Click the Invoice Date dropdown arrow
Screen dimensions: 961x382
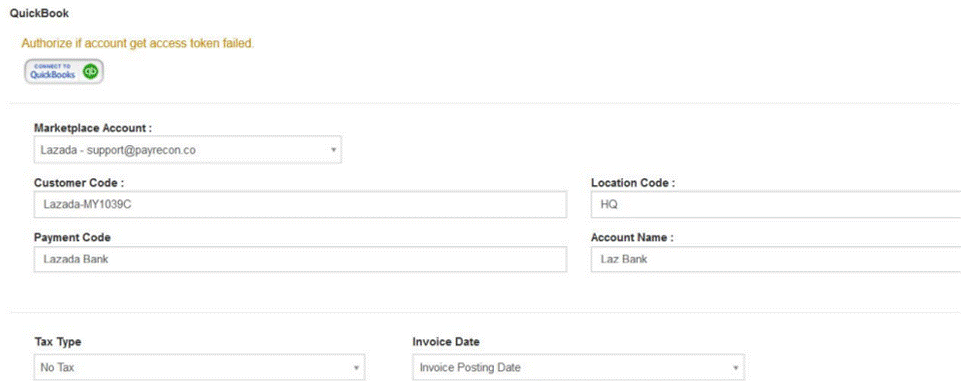tap(735, 367)
